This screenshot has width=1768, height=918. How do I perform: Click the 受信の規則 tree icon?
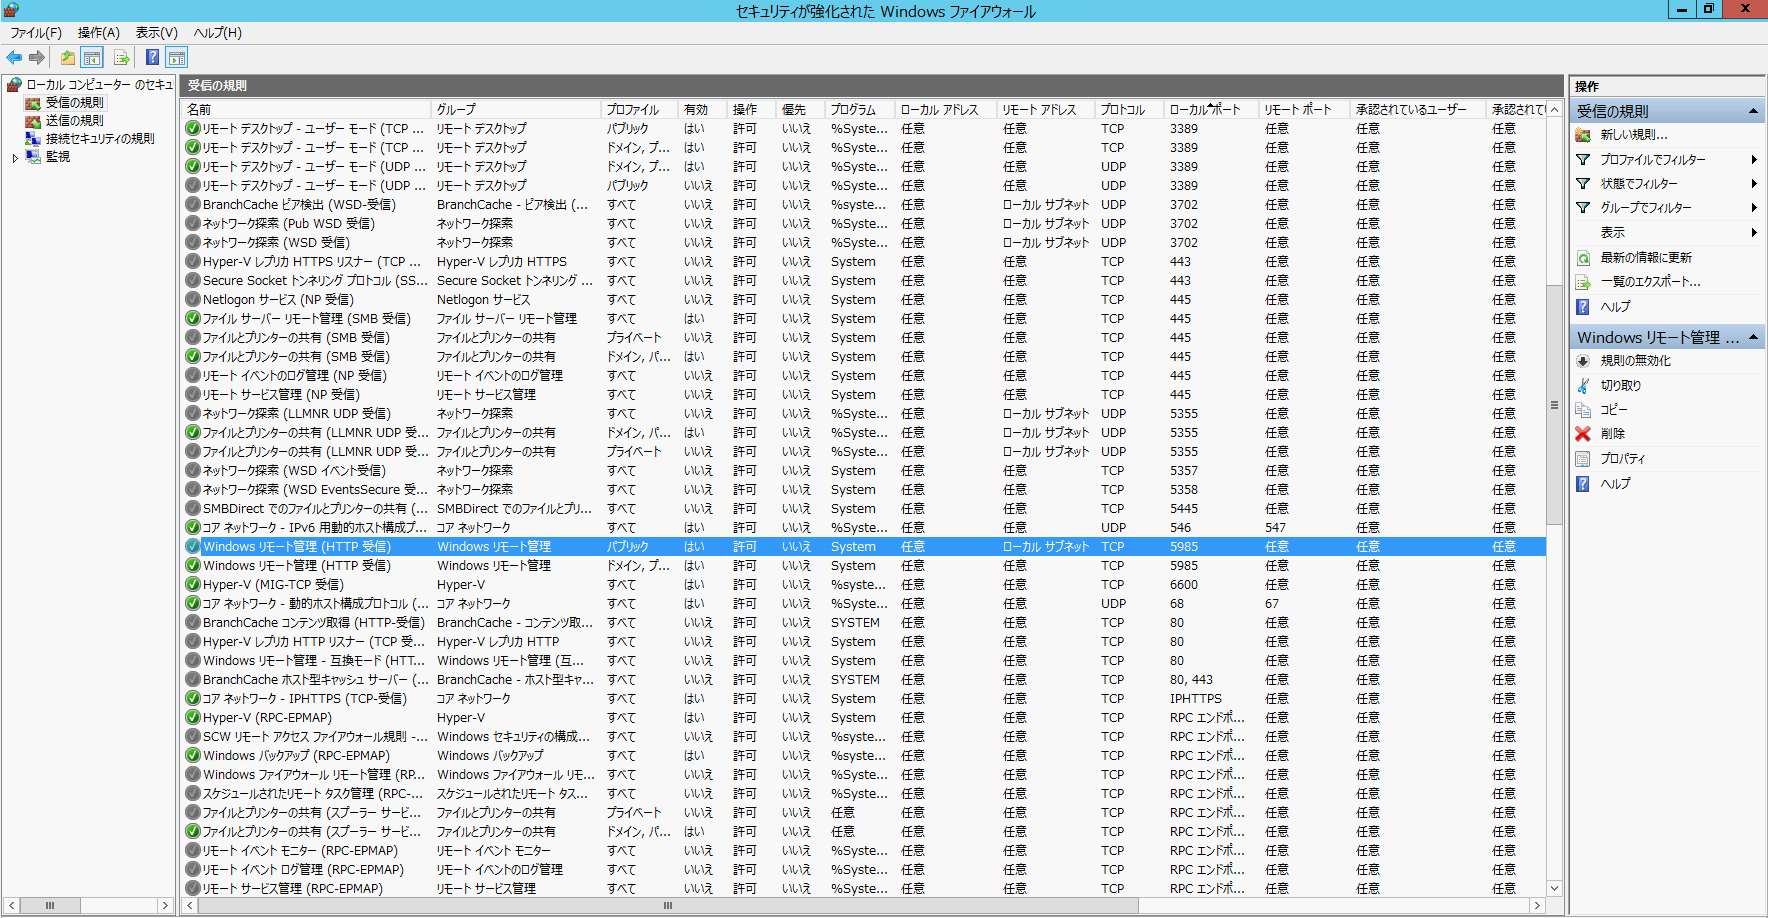(33, 103)
